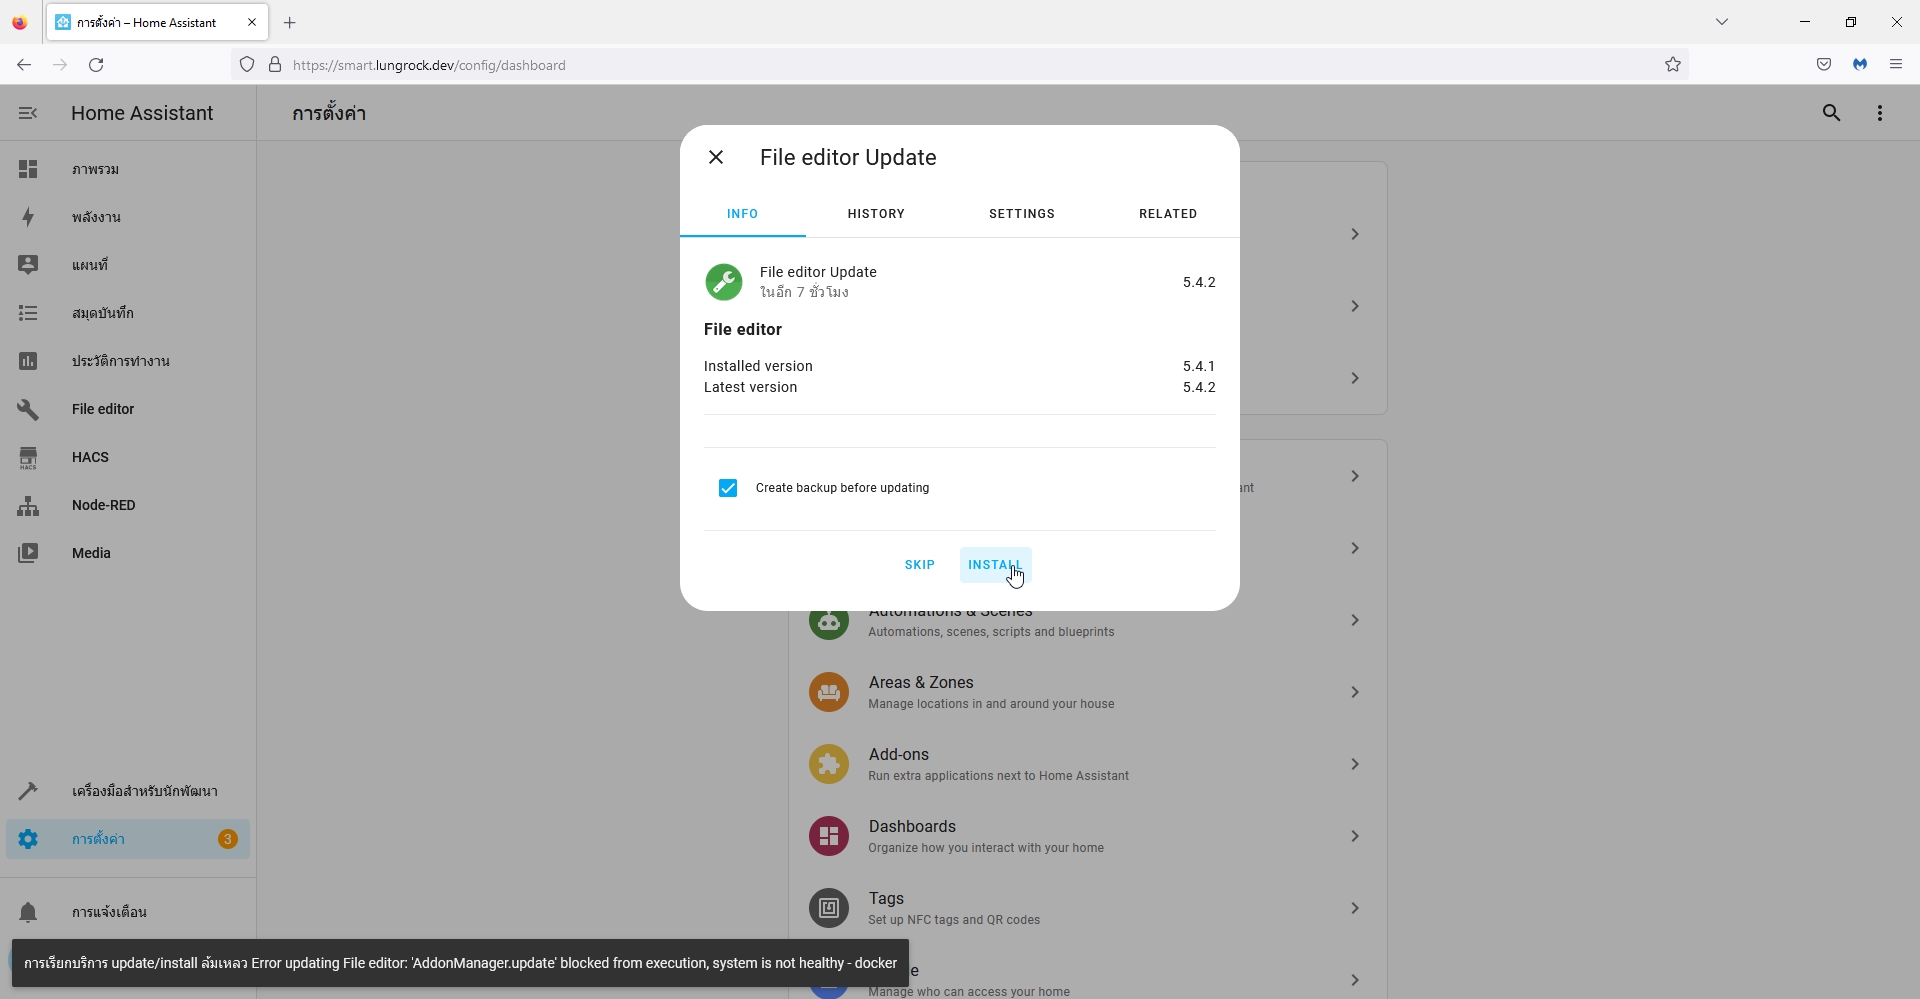Expand the Dashboards row chevron
The image size is (1920, 999).
click(1355, 836)
